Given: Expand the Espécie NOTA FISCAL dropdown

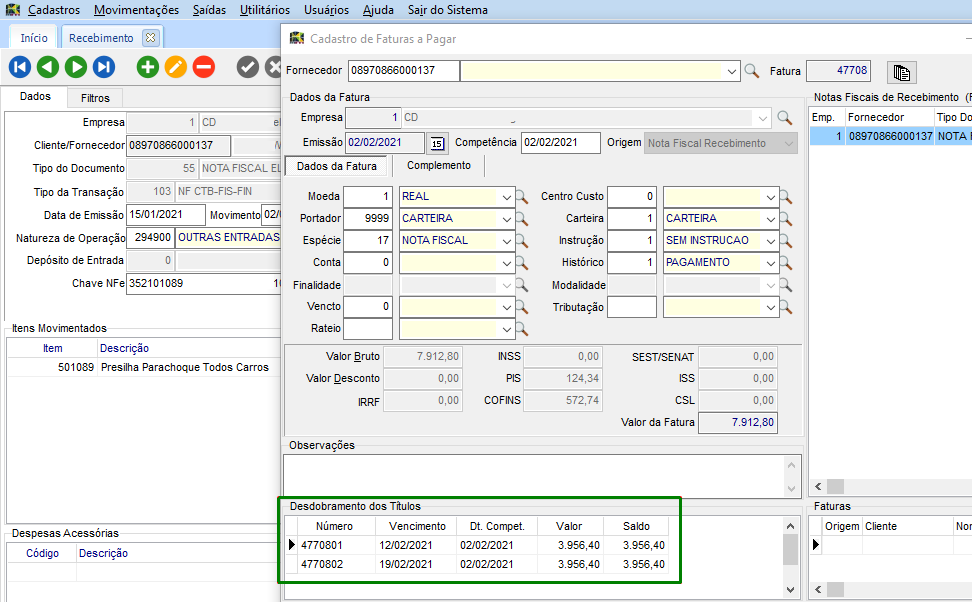Looking at the screenshot, I should tap(507, 241).
